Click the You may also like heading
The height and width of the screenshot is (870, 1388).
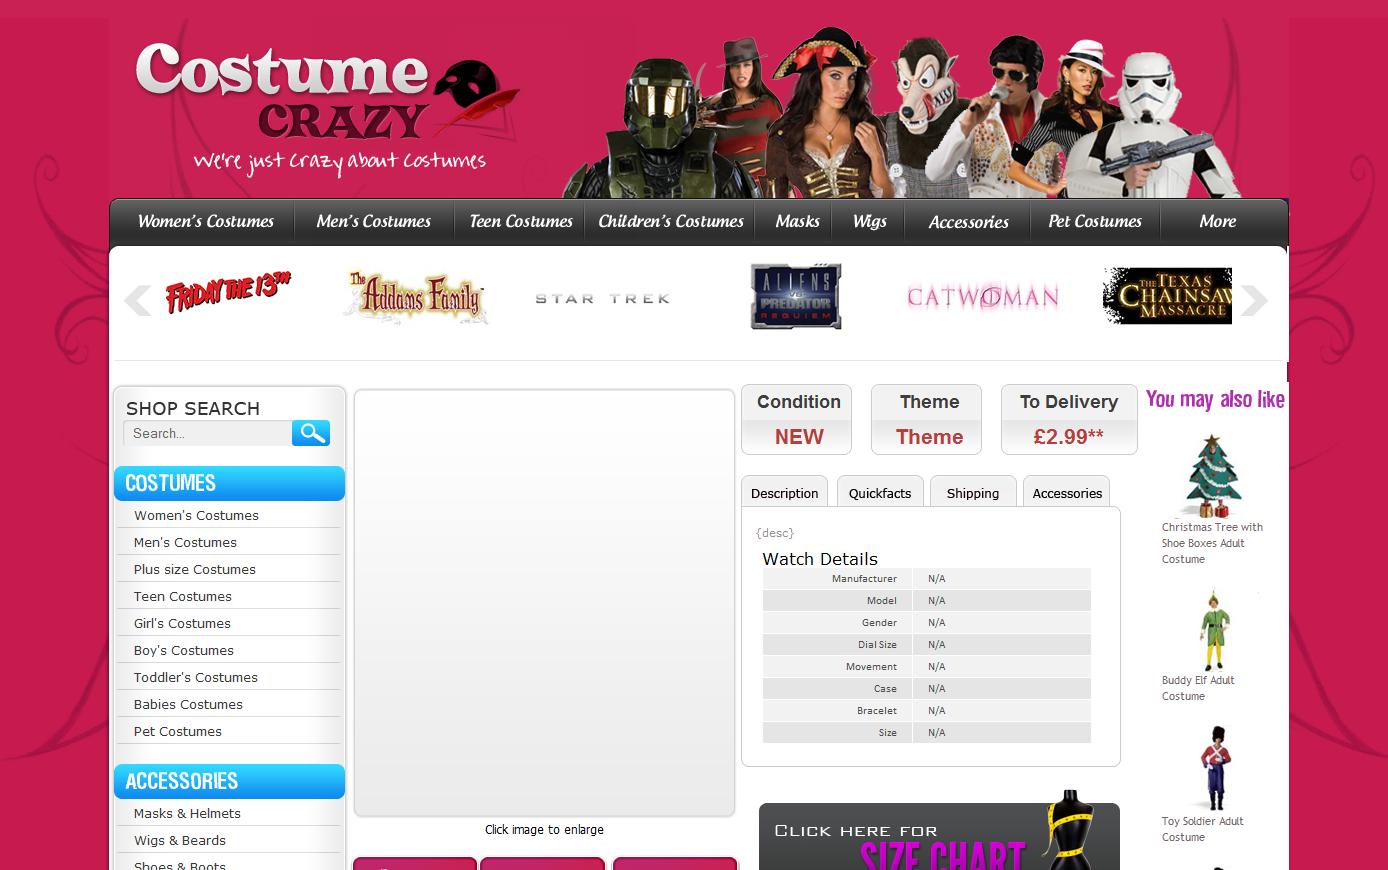point(1215,399)
